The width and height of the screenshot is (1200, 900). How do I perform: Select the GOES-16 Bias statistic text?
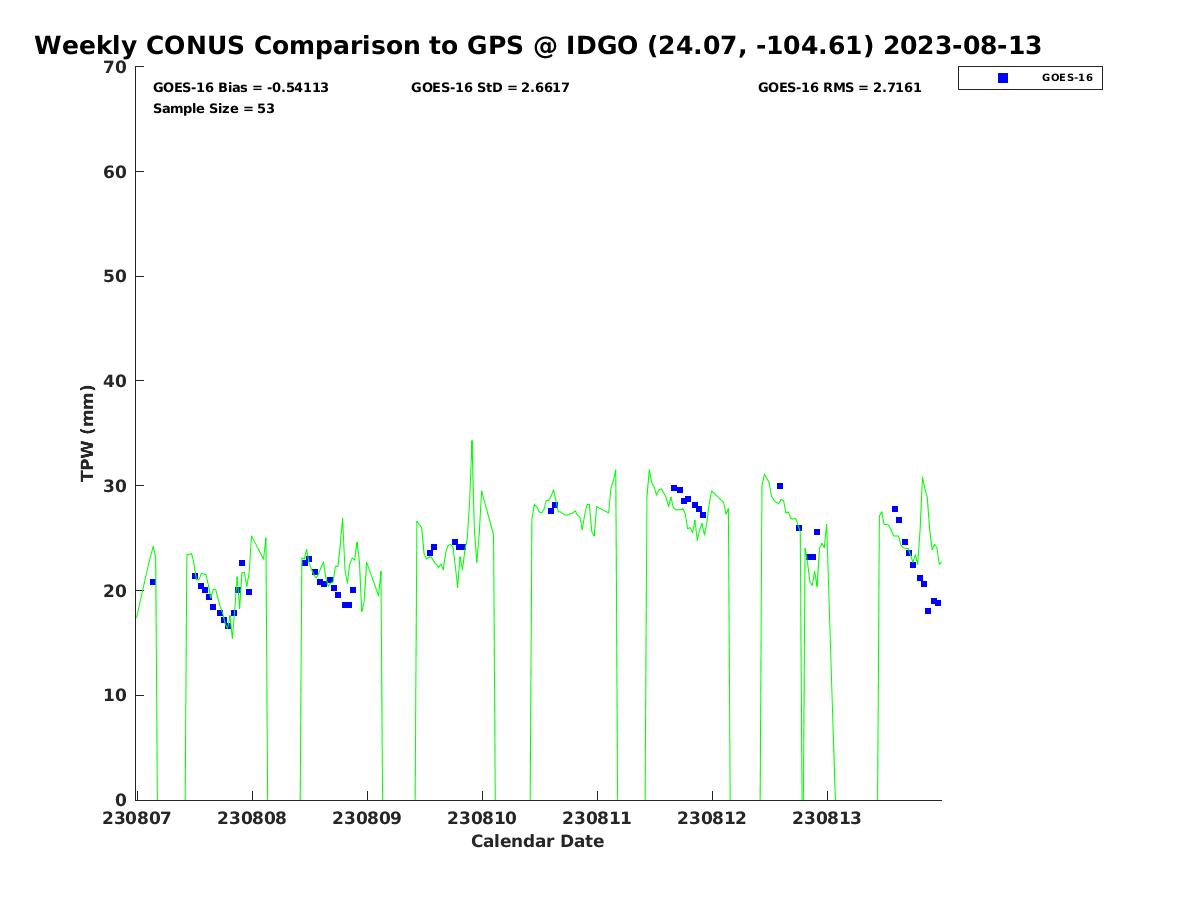240,88
